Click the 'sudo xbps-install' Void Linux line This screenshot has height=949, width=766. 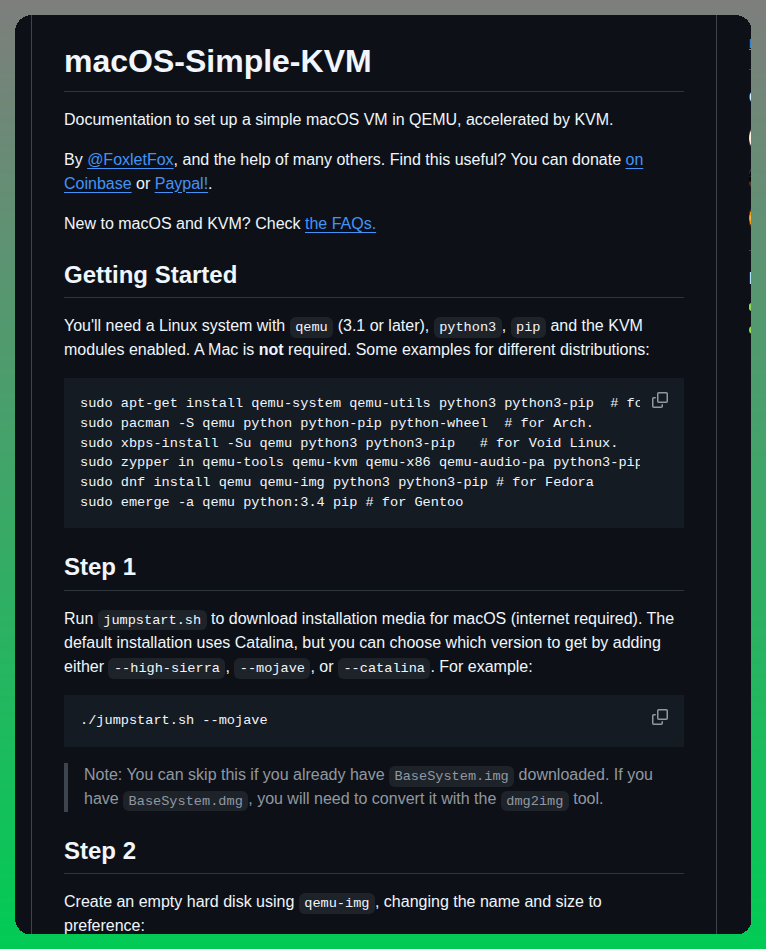tap(349, 443)
